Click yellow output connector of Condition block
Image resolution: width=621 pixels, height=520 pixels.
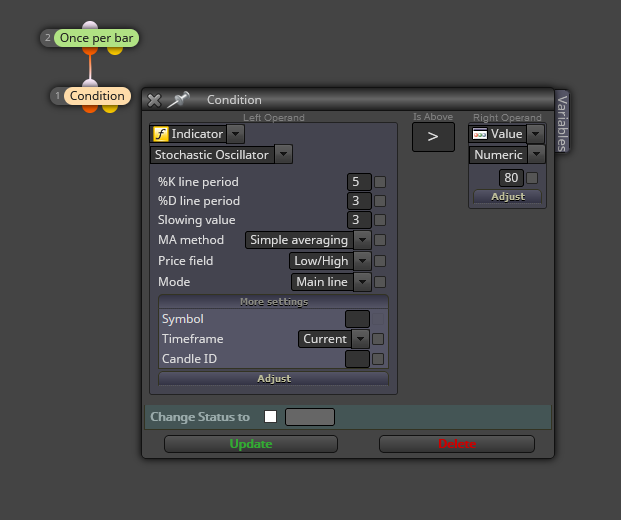click(x=110, y=109)
